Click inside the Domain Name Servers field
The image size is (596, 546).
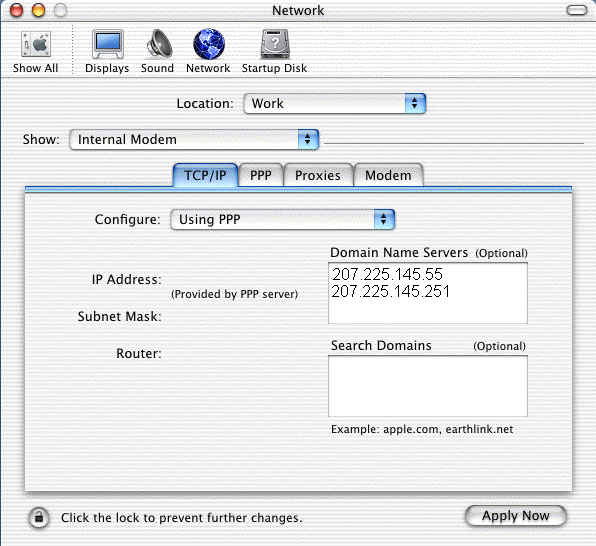428,293
